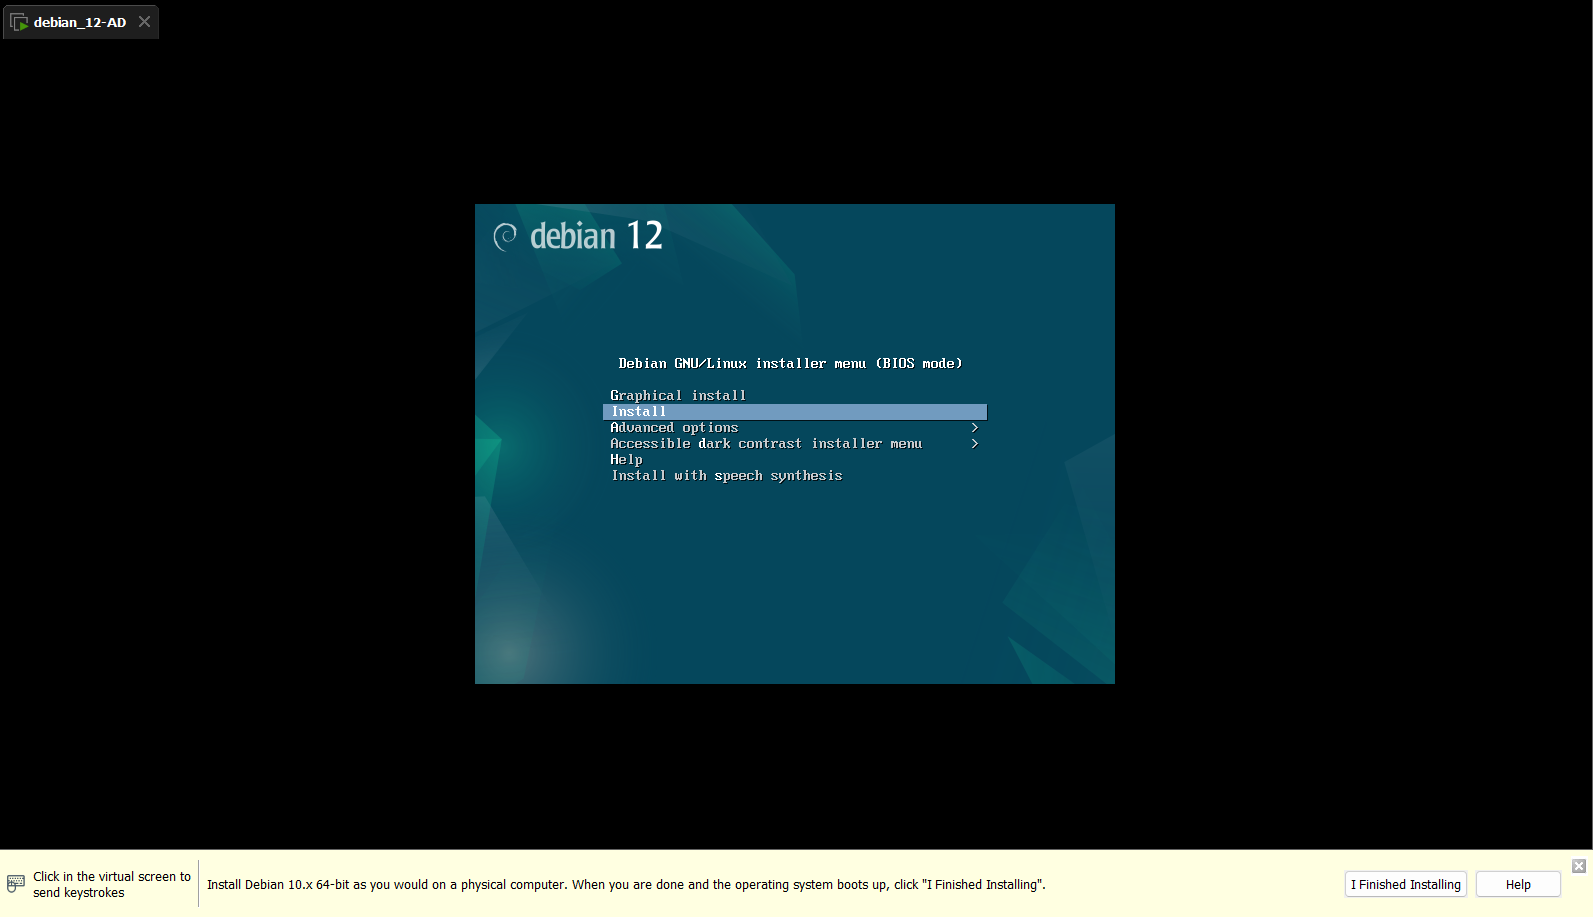Choose Graphical install menu entry
The image size is (1593, 917).
(678, 395)
